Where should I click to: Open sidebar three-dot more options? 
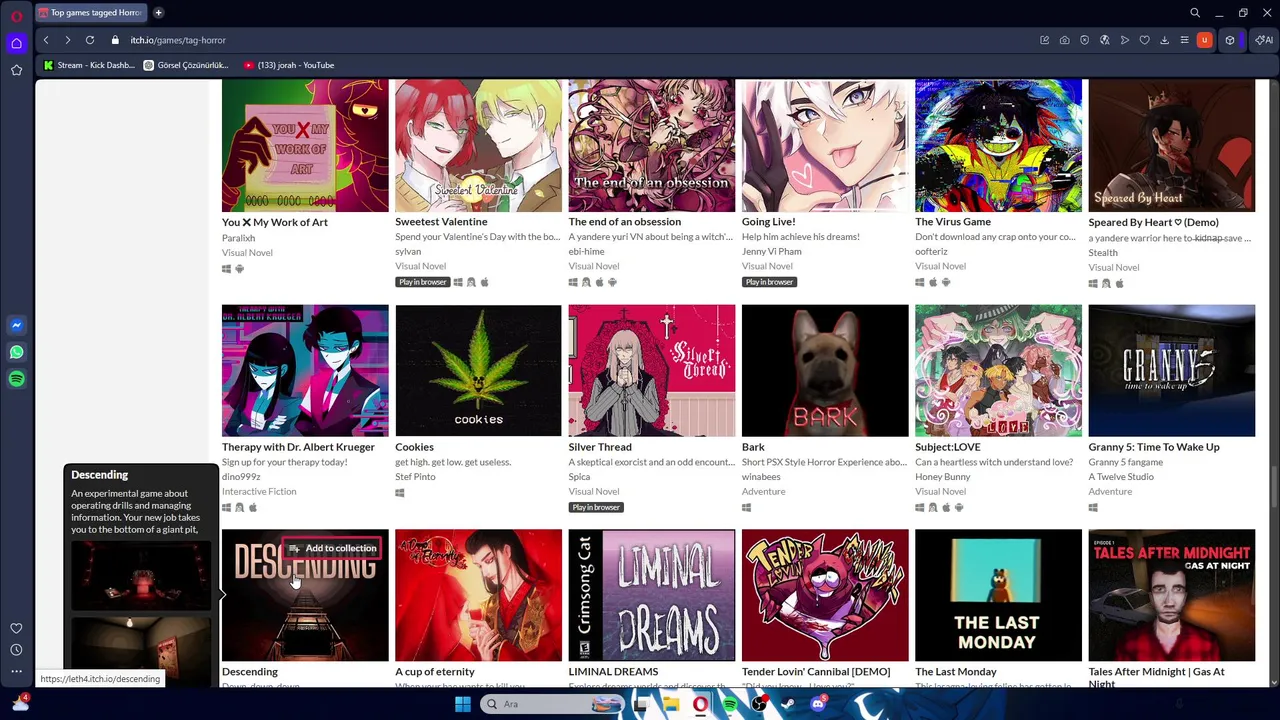click(16, 671)
